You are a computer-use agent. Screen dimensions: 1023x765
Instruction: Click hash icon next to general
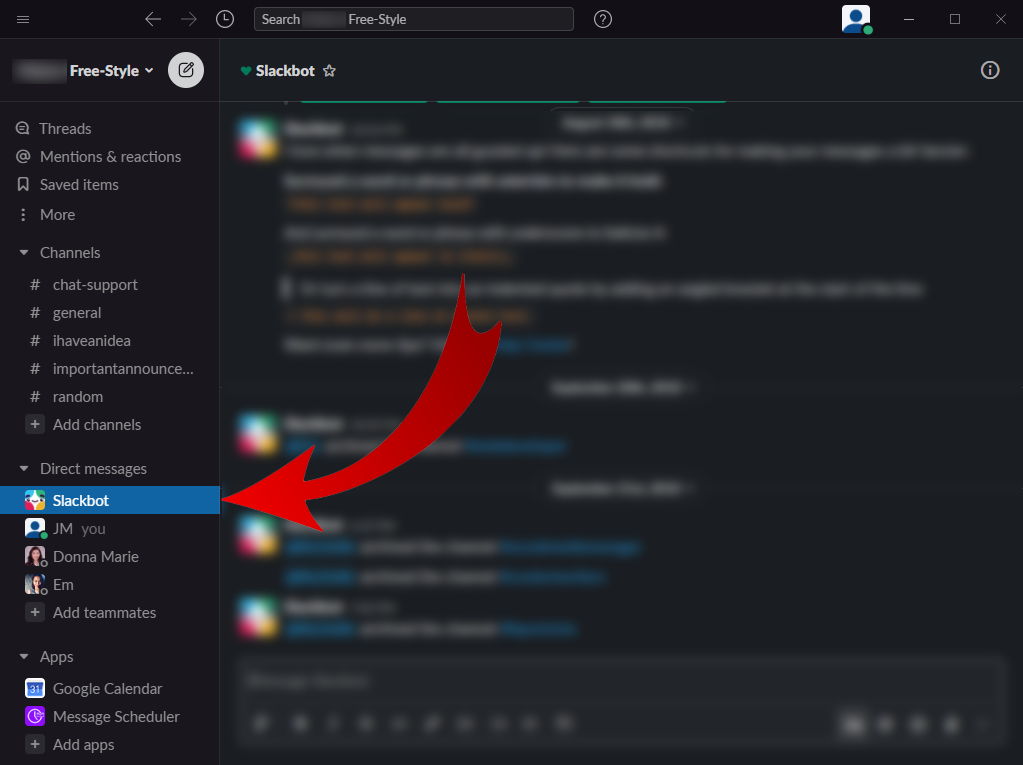coord(35,313)
